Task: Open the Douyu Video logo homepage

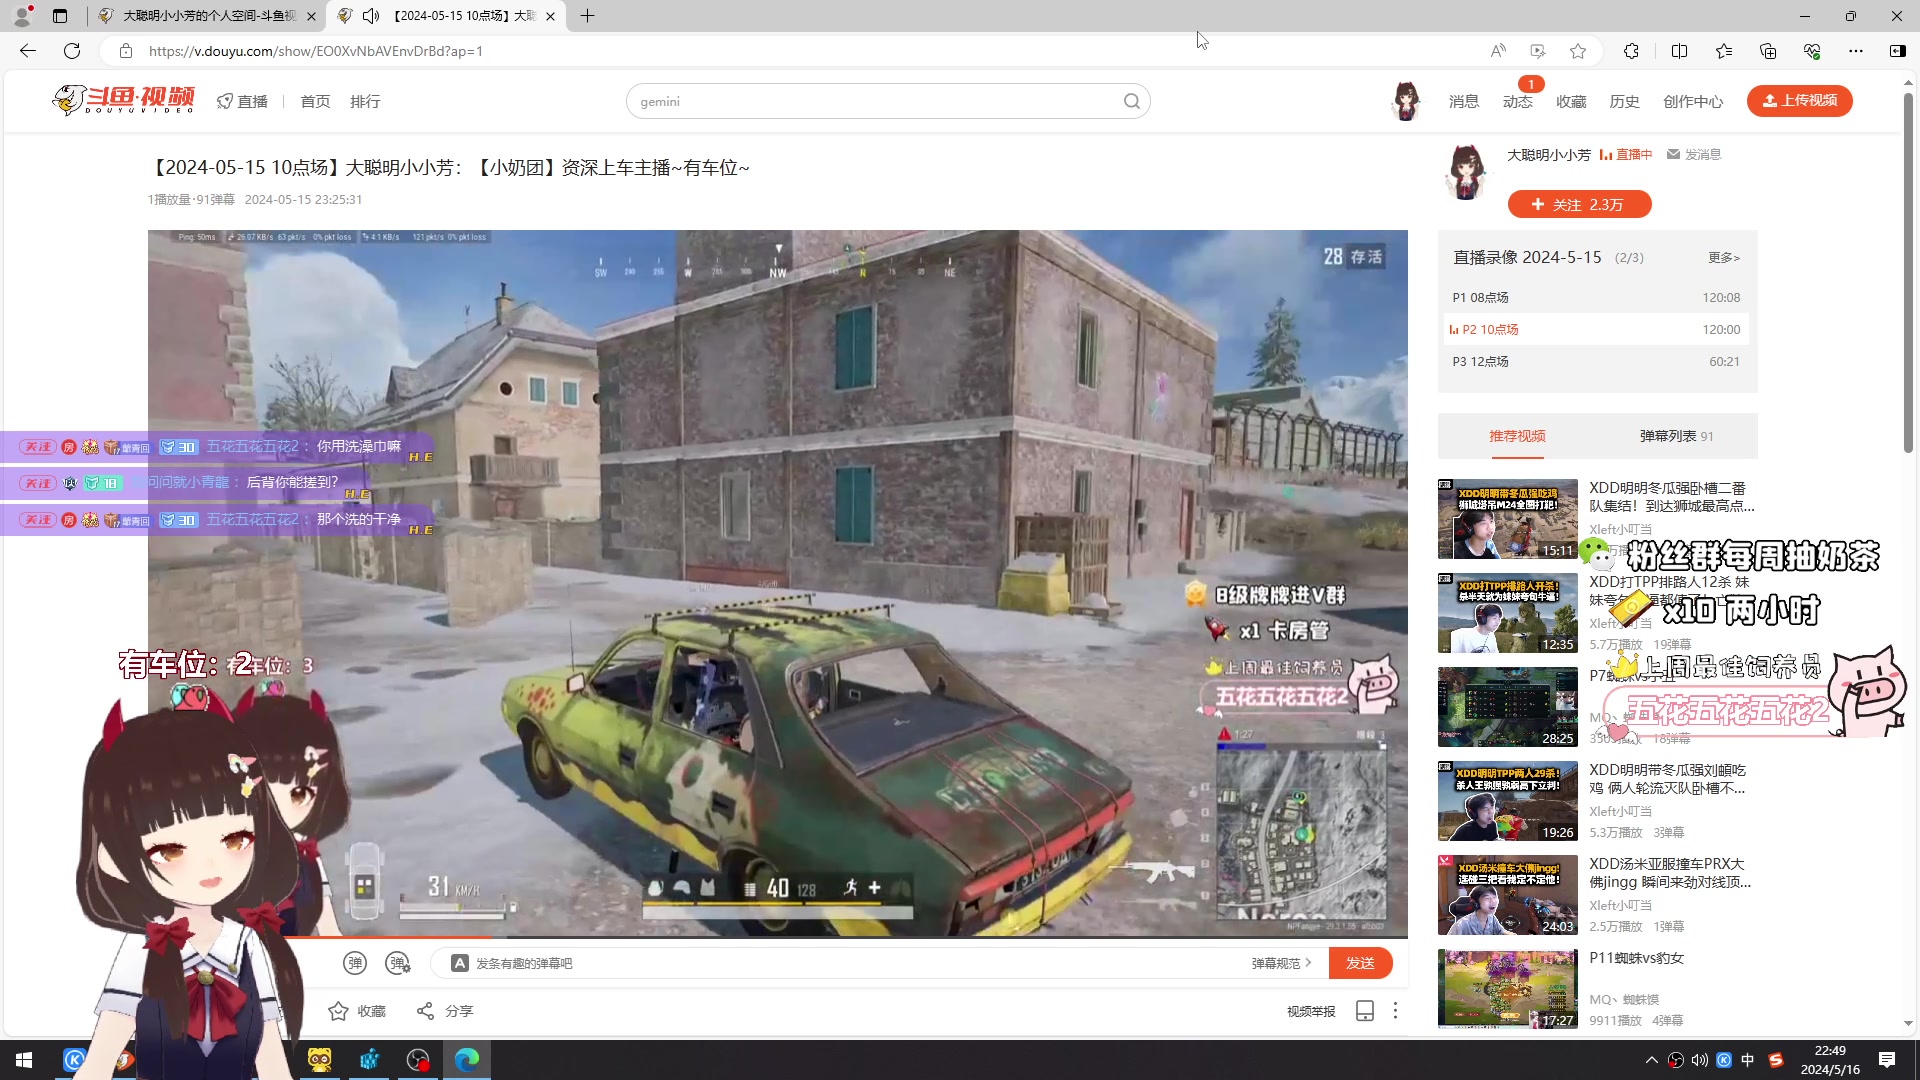Action: (123, 100)
